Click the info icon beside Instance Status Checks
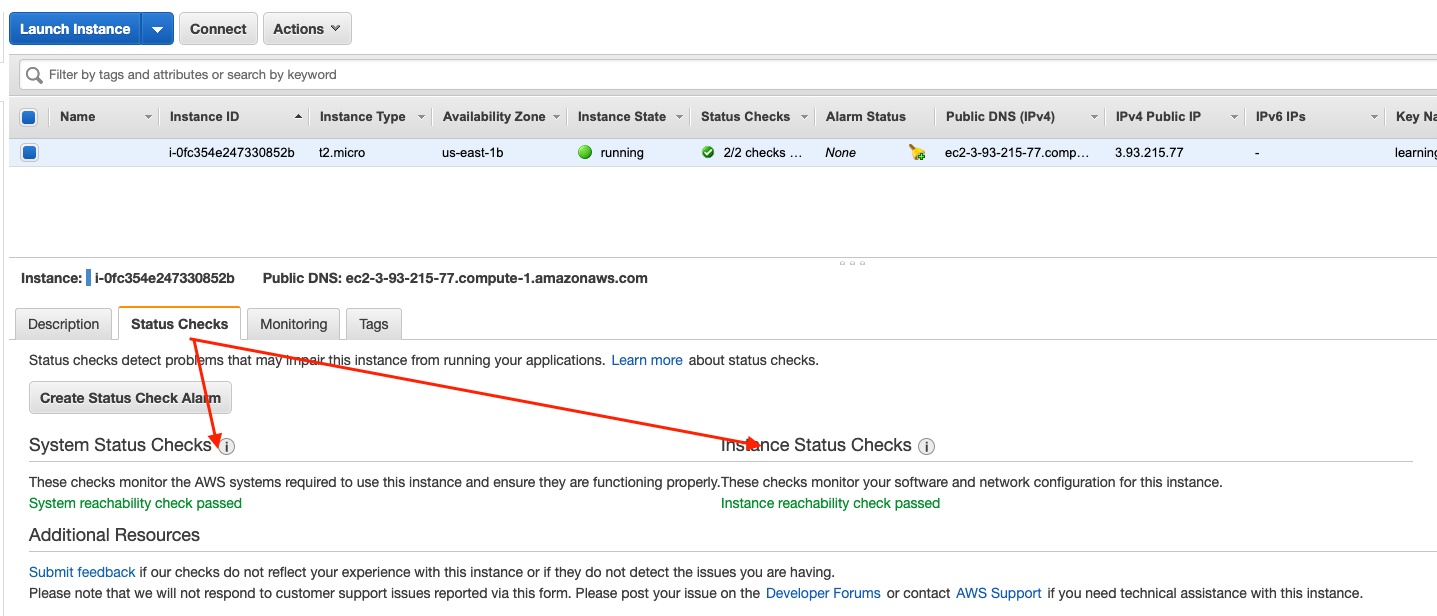Viewport: 1437px width, 616px height. [926, 447]
